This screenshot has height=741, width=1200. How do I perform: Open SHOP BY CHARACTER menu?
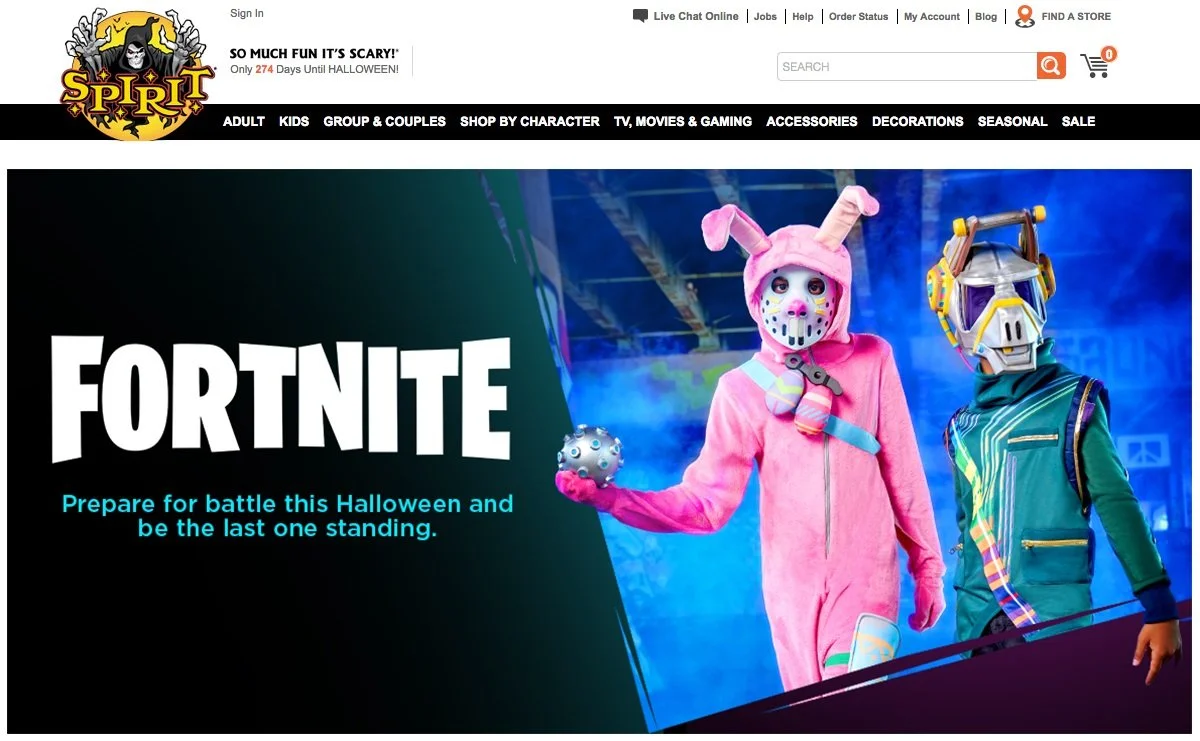coord(530,121)
